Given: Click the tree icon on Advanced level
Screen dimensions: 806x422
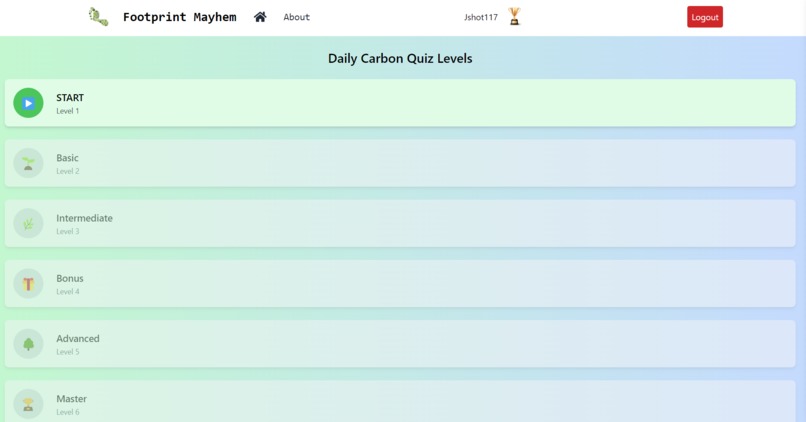Looking at the screenshot, I should click(28, 343).
